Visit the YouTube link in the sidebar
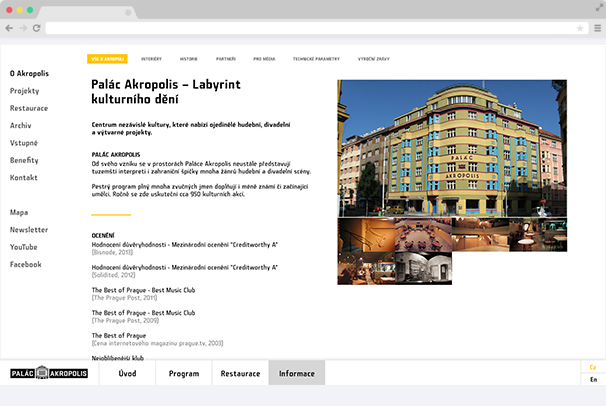606x406 pixels. tap(24, 247)
